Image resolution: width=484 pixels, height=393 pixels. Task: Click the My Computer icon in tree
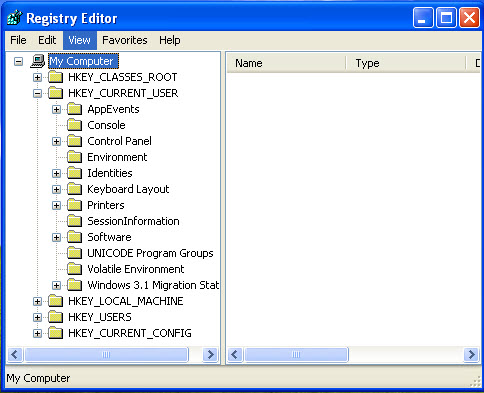pyautogui.click(x=38, y=61)
